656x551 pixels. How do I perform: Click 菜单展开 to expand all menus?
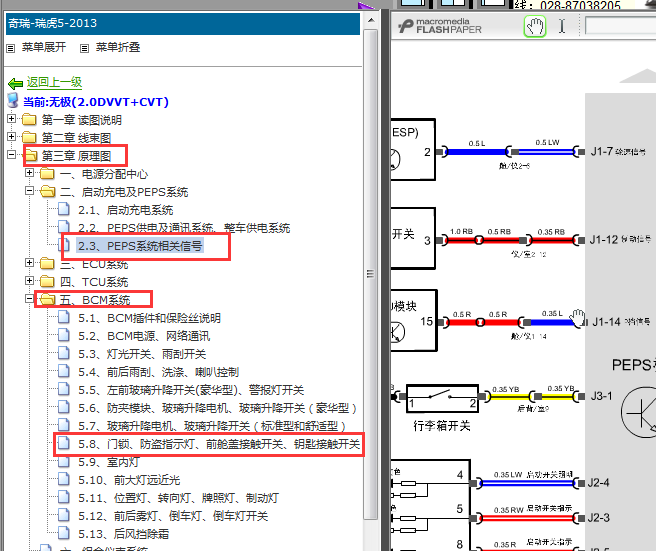coord(44,47)
